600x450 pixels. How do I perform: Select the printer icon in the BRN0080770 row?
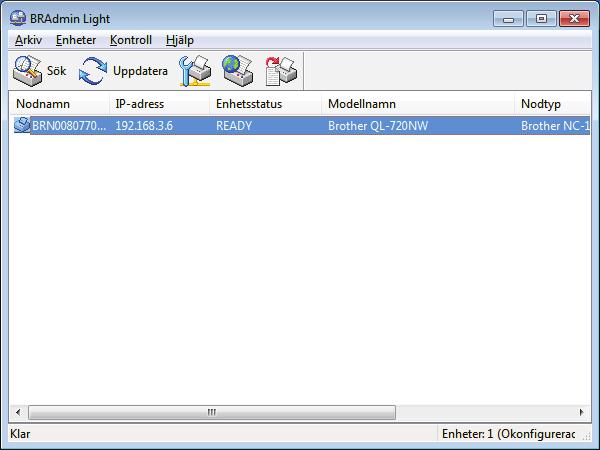pos(22,125)
